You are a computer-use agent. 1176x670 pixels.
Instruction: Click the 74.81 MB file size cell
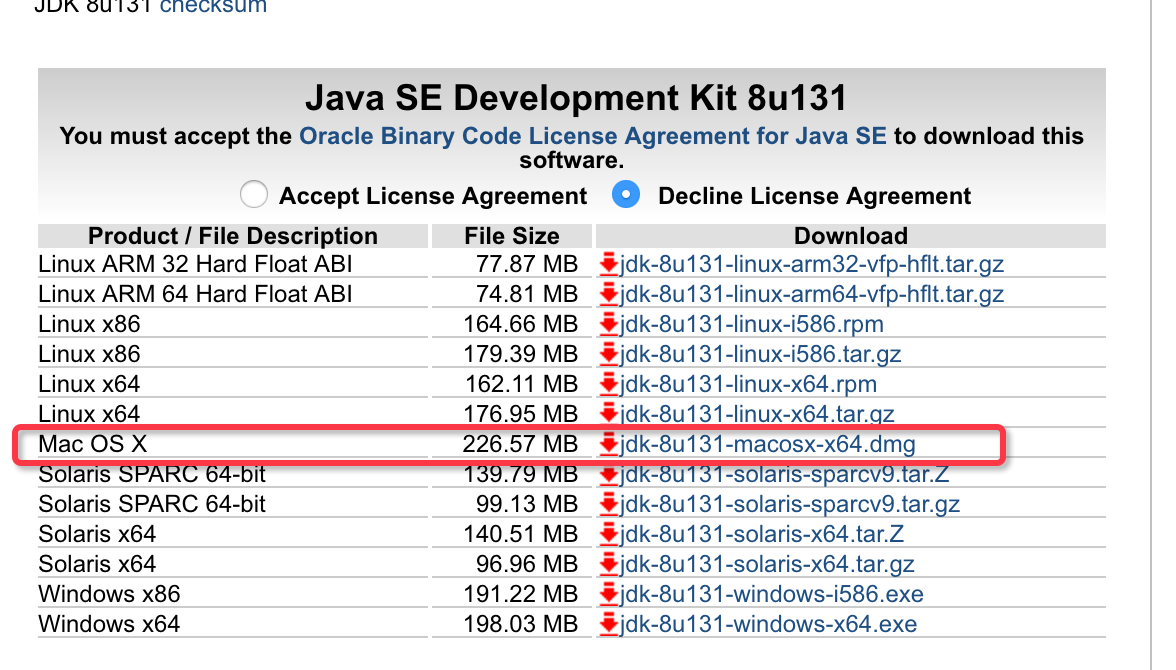512,294
